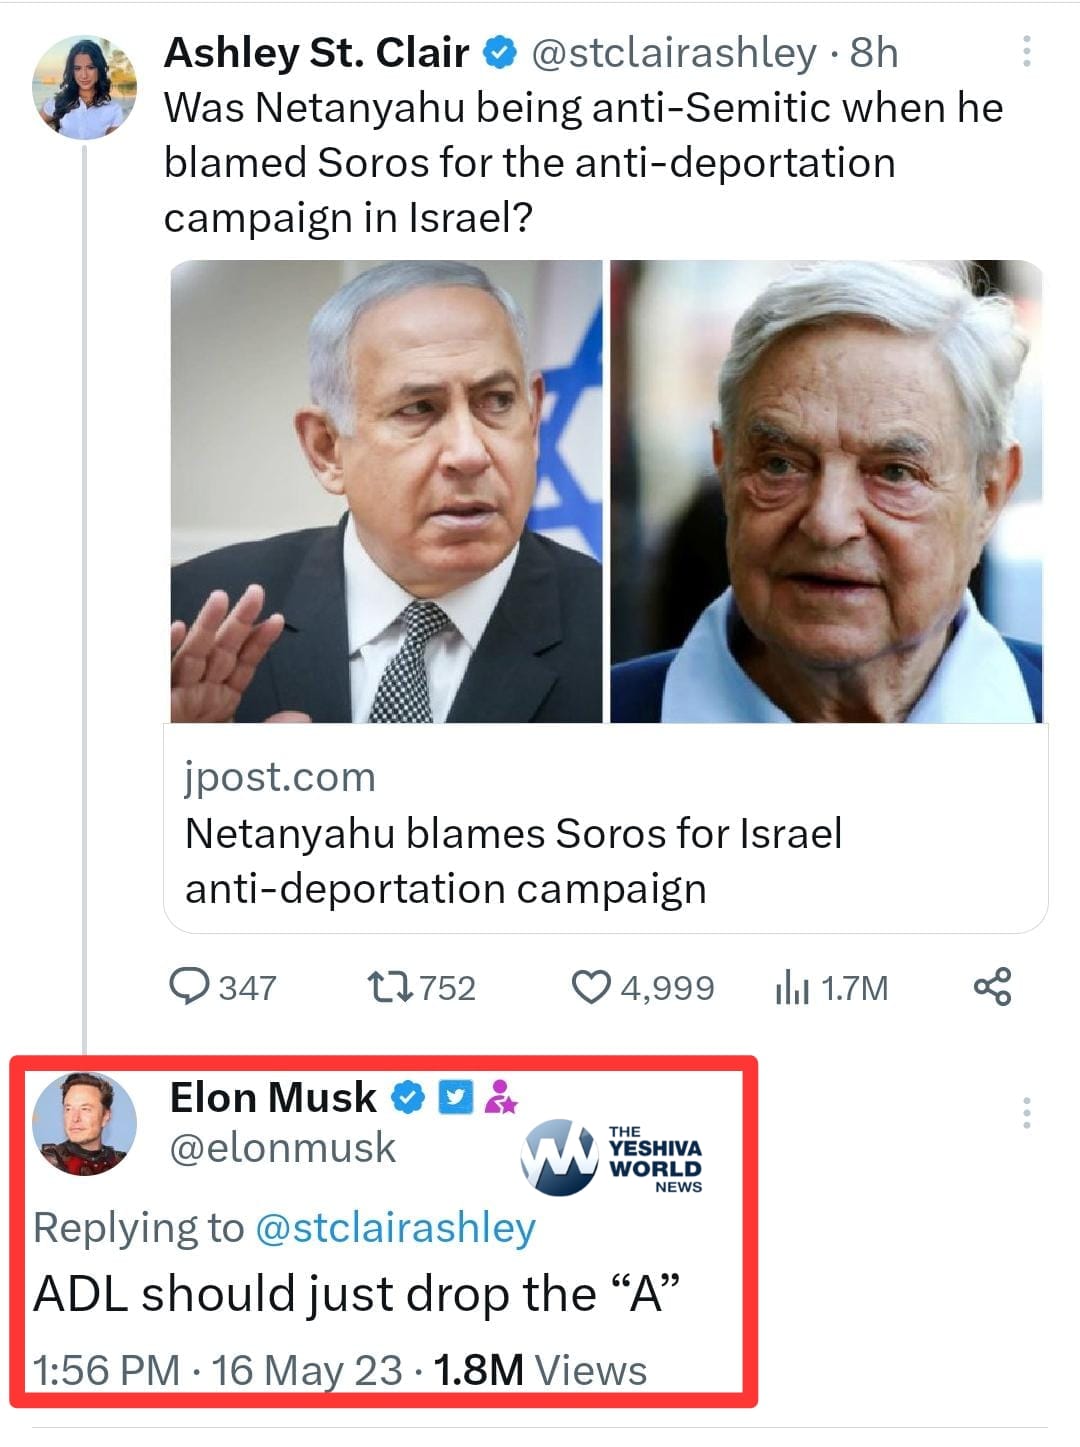Open Elon Musk's blue verified badge

406,1098
